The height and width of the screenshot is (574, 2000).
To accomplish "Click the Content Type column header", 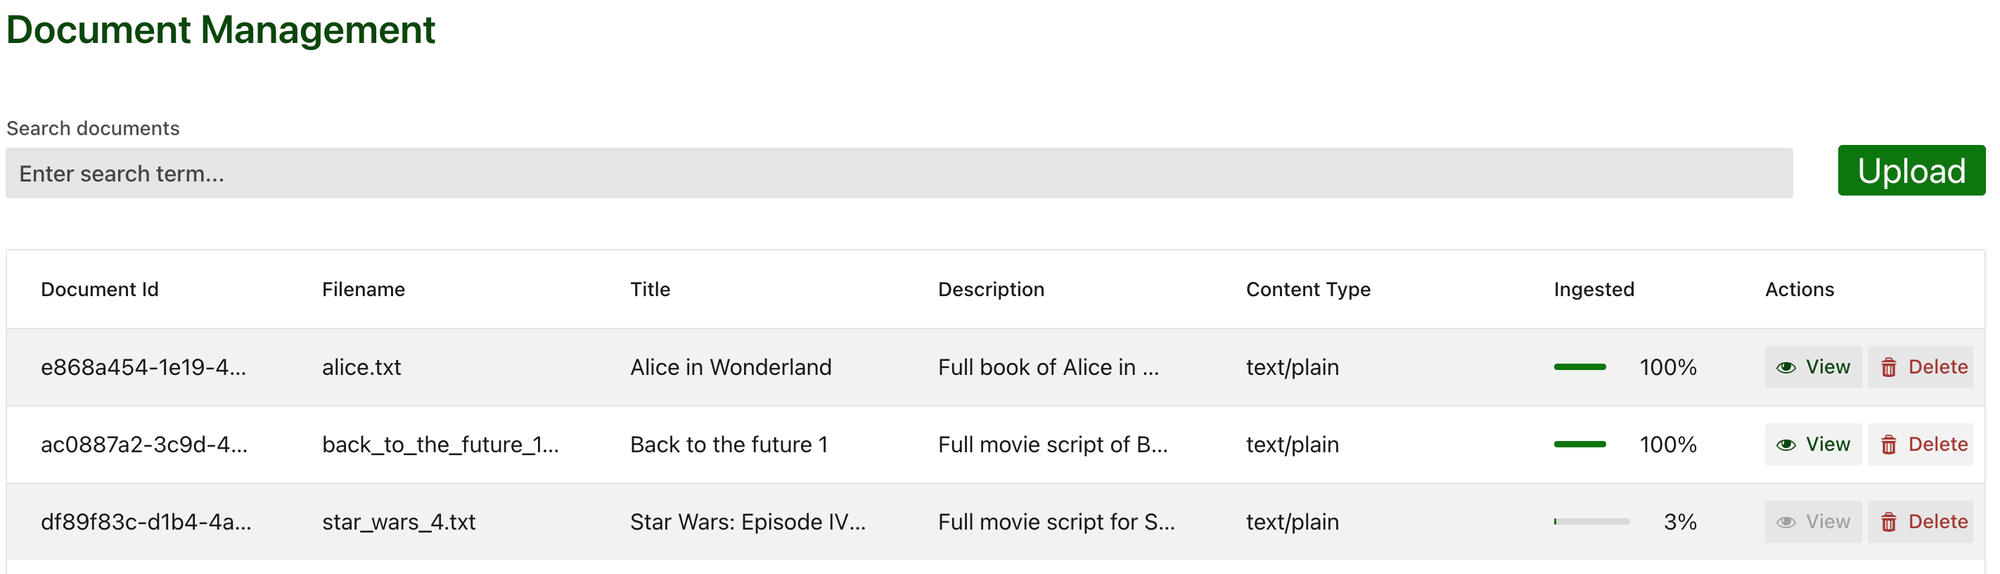I will tap(1308, 289).
